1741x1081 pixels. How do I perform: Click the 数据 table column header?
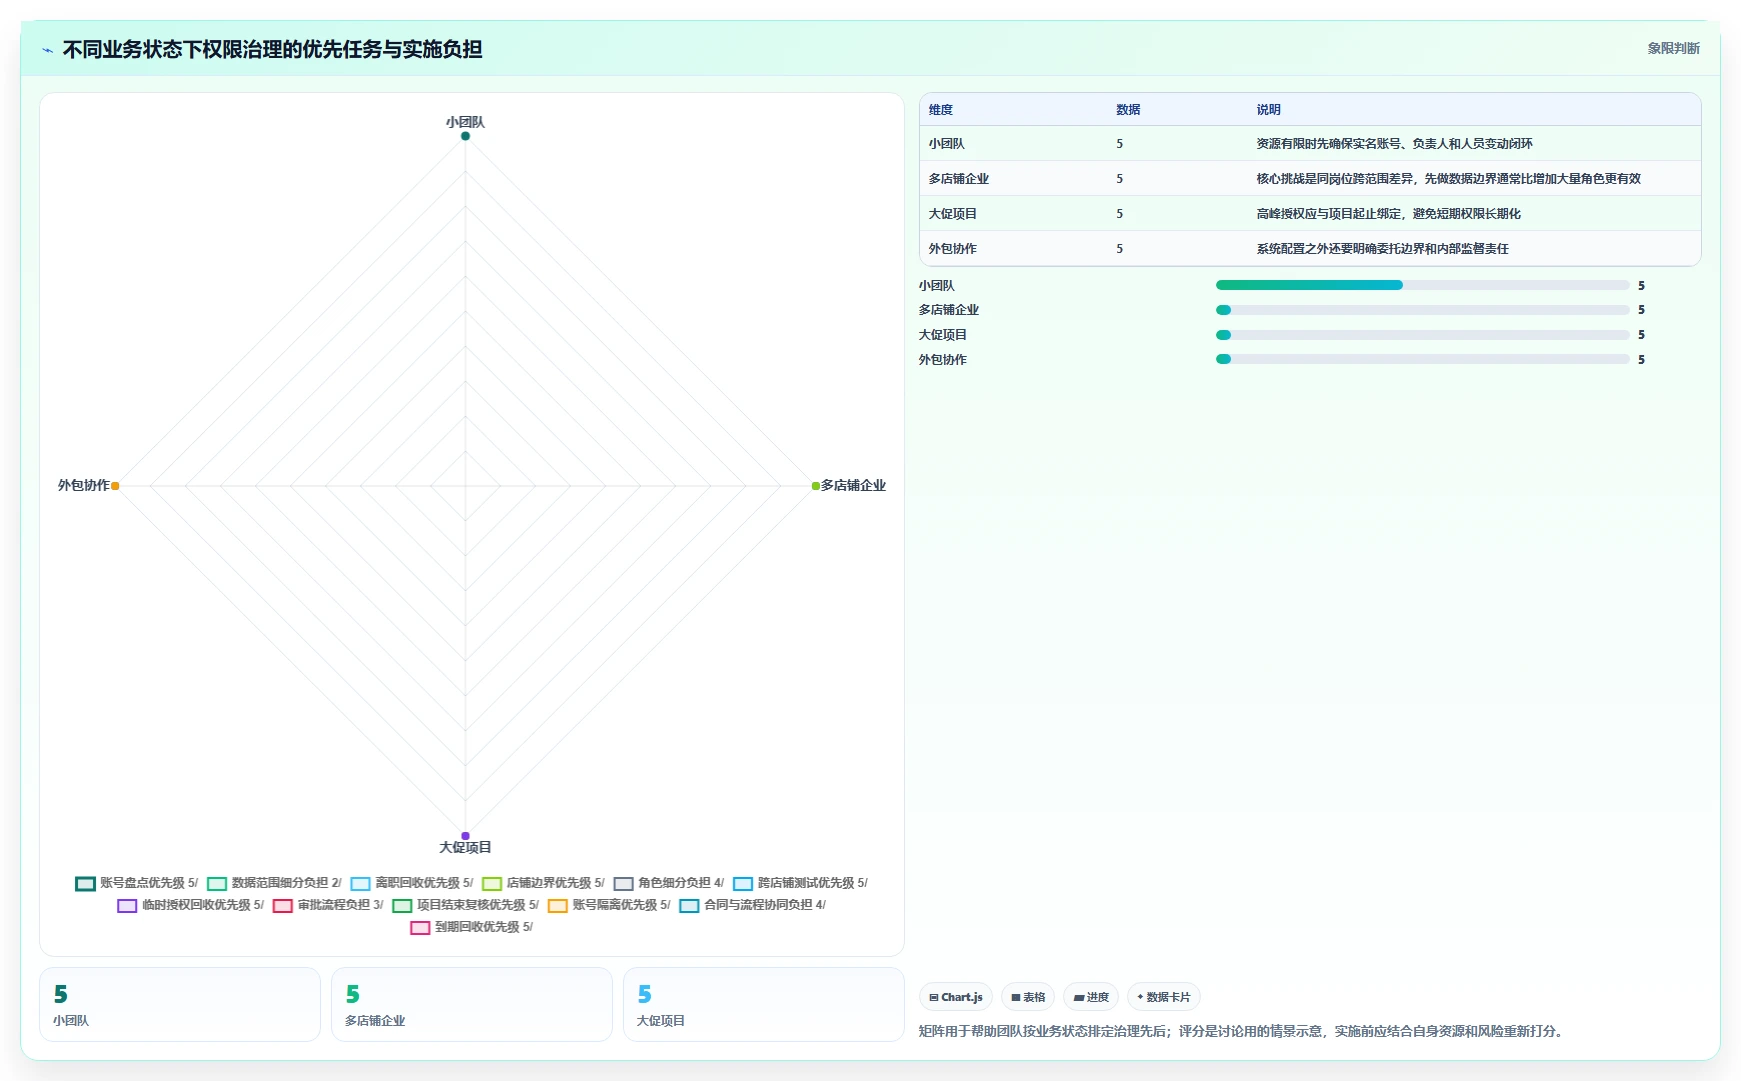(1128, 110)
